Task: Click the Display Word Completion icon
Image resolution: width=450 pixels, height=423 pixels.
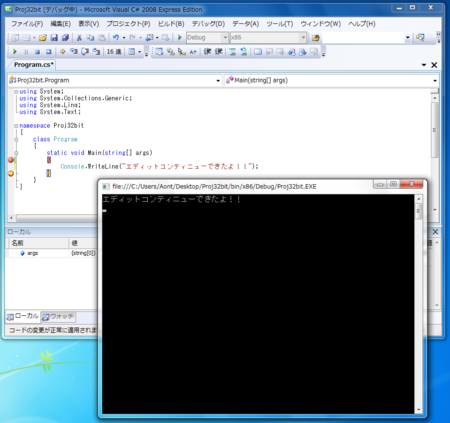Action: click(x=193, y=52)
